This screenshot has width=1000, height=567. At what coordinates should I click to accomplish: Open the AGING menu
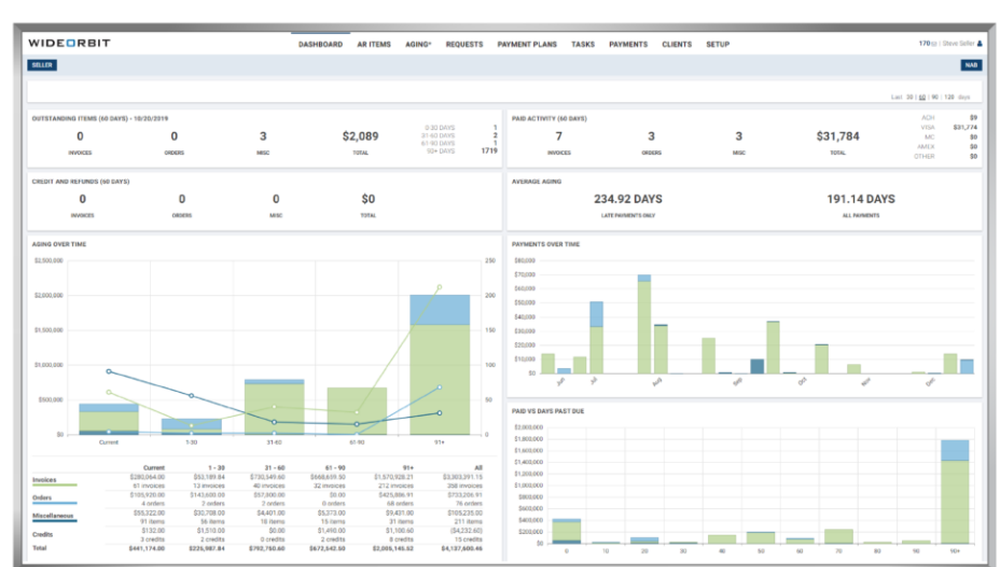[418, 45]
